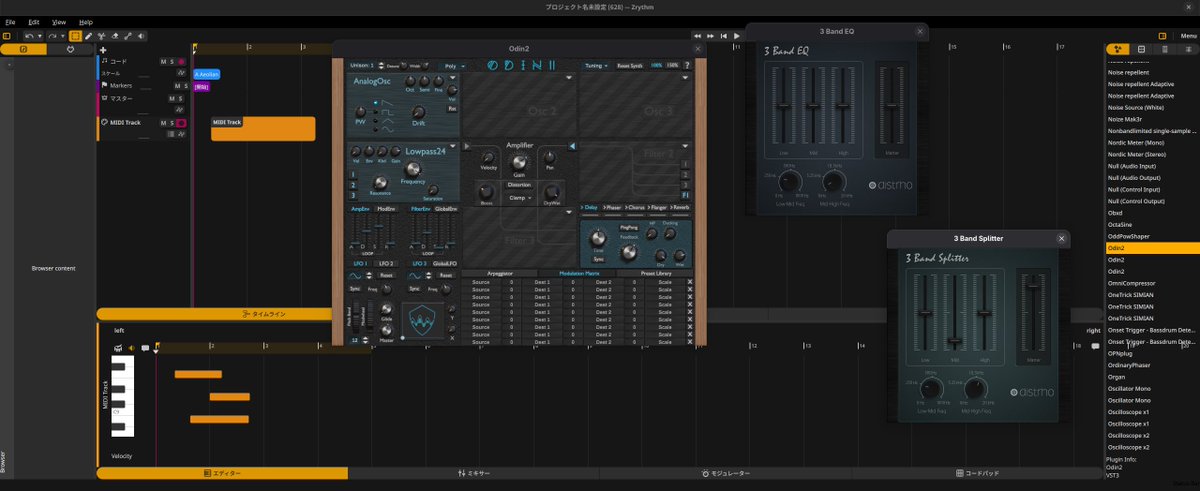Open fourth tab icon in right panel

click(1188, 49)
